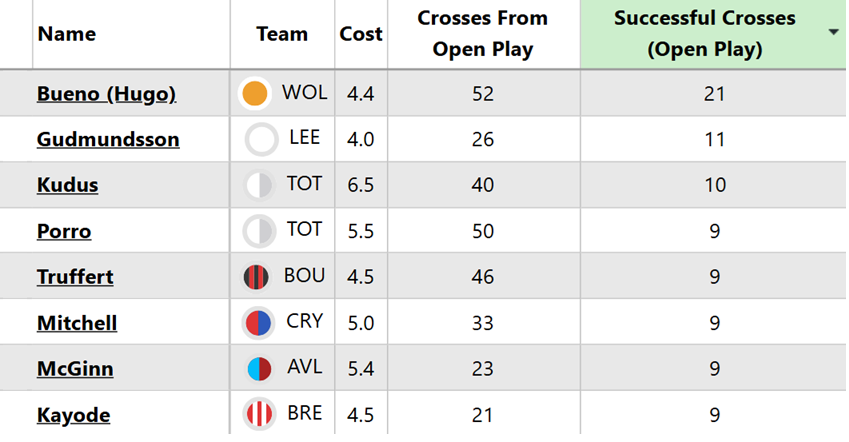Click the Crystal Palace badge icon

(258, 323)
